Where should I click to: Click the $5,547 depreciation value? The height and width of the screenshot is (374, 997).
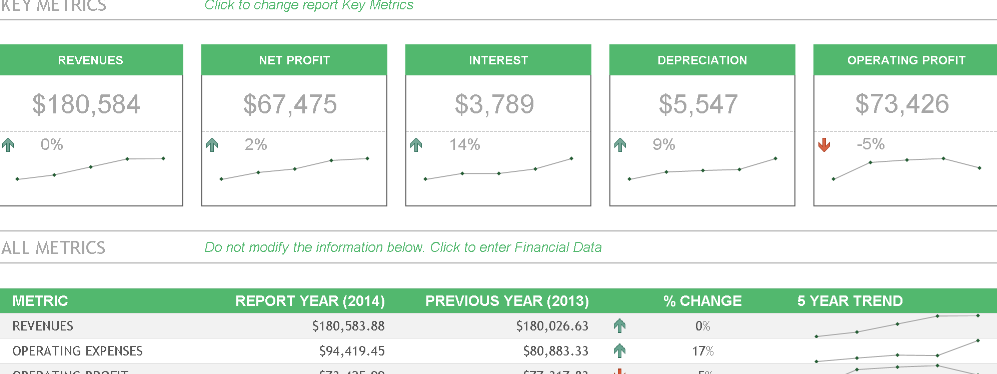coord(699,104)
